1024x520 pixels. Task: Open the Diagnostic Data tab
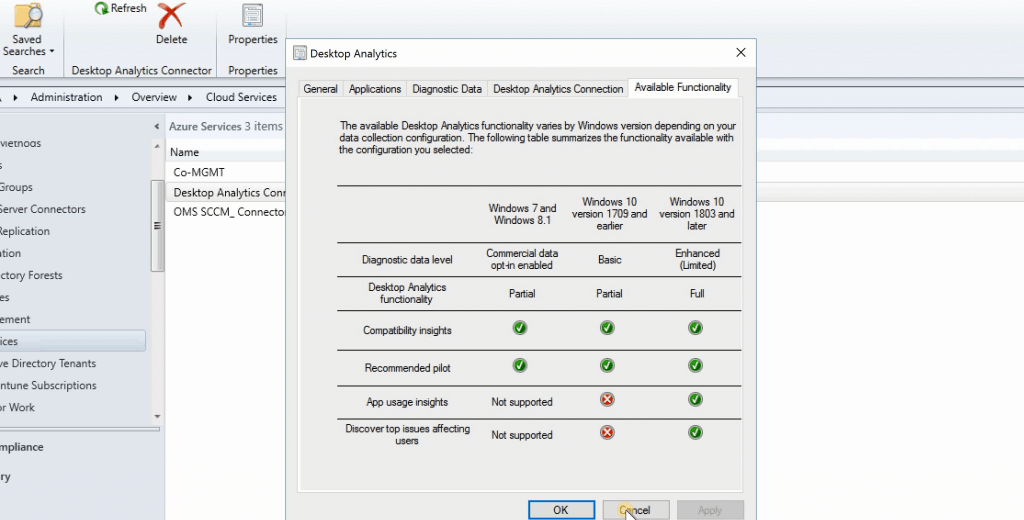447,89
